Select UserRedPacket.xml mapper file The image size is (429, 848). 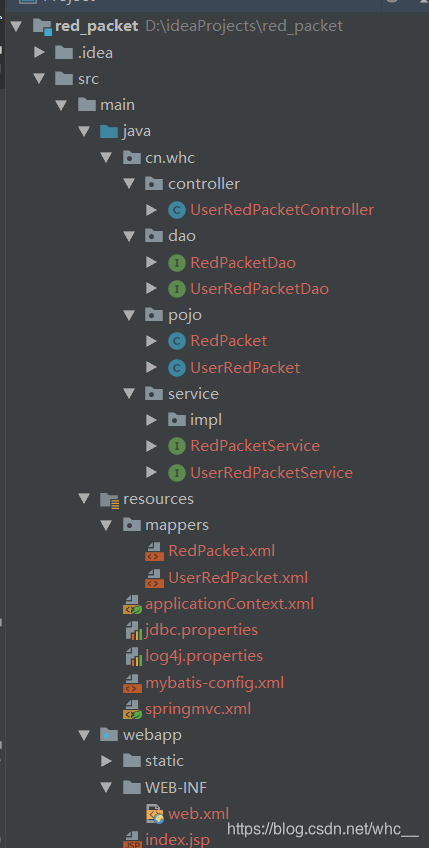pos(238,578)
